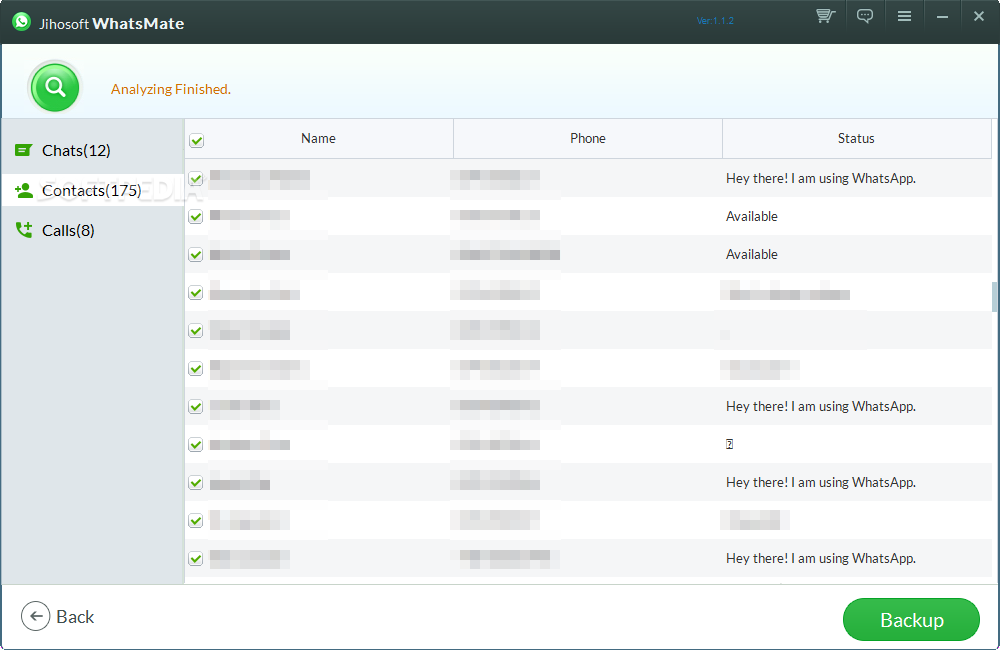Uncheck the tenth contact row checkbox
1000x650 pixels.
196,521
